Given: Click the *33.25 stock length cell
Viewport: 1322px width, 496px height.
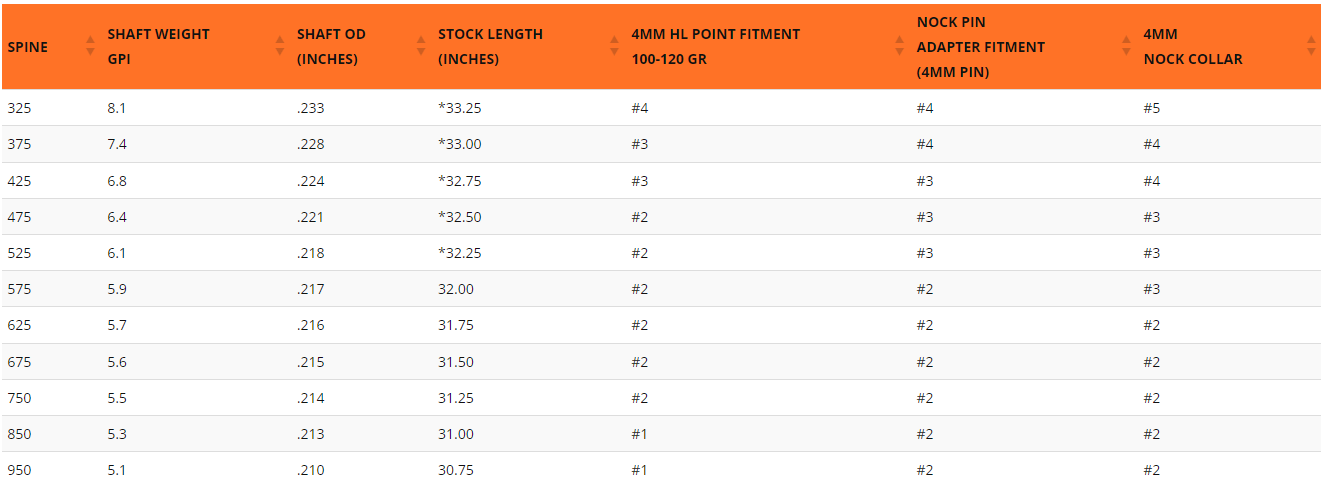Looking at the screenshot, I should 460,108.
